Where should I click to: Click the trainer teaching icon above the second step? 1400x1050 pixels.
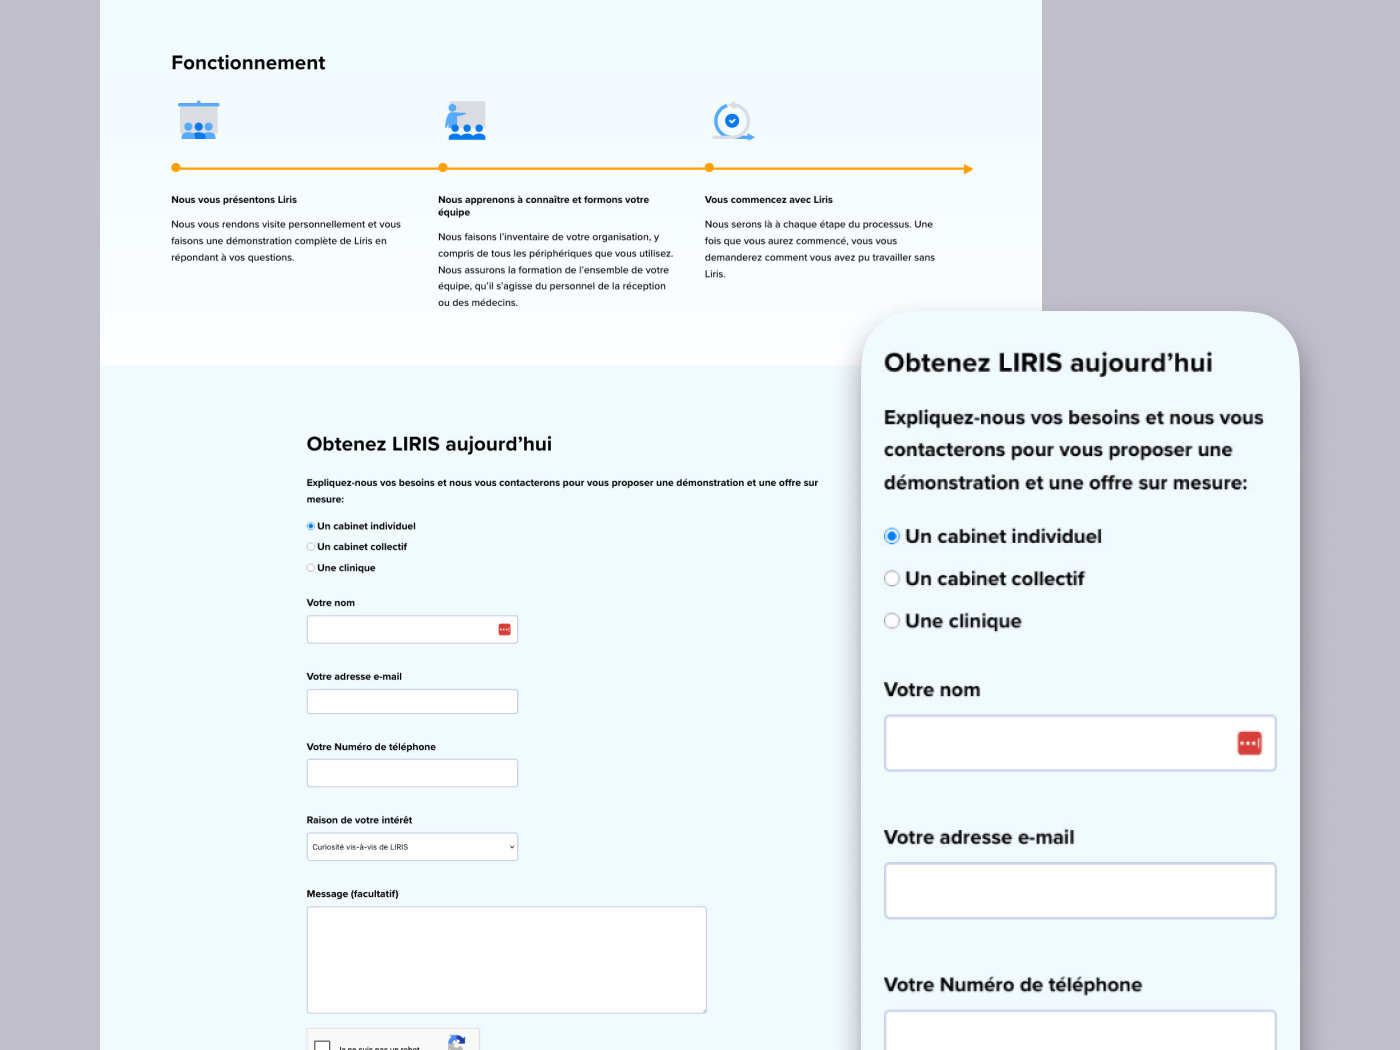click(465, 120)
